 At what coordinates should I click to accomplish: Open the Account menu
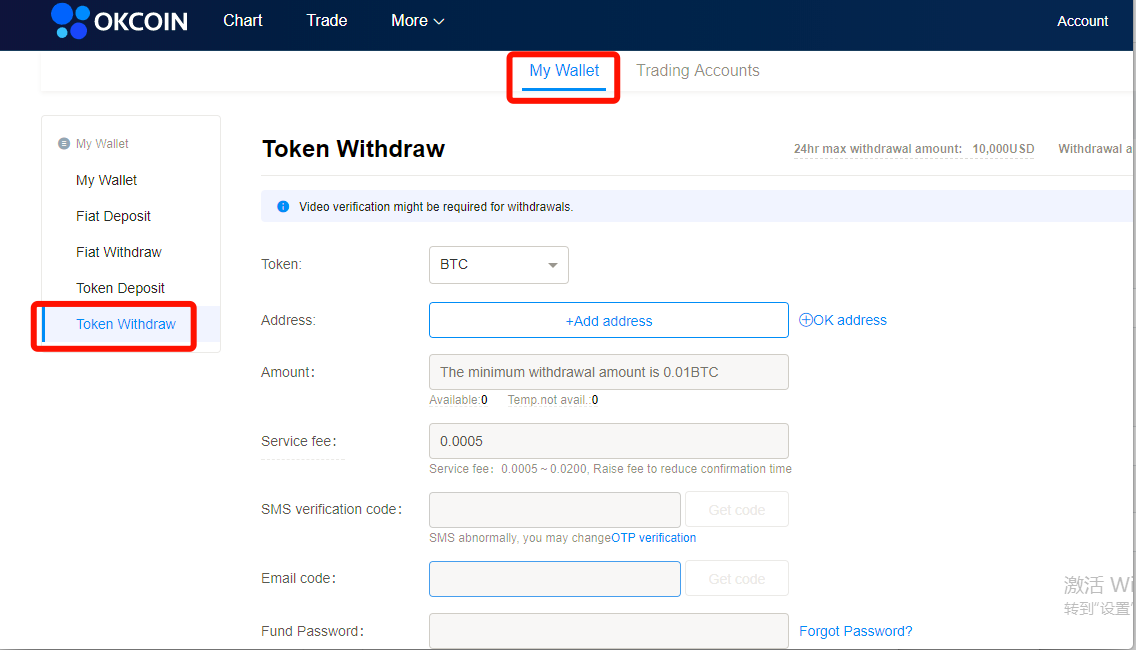1082,21
